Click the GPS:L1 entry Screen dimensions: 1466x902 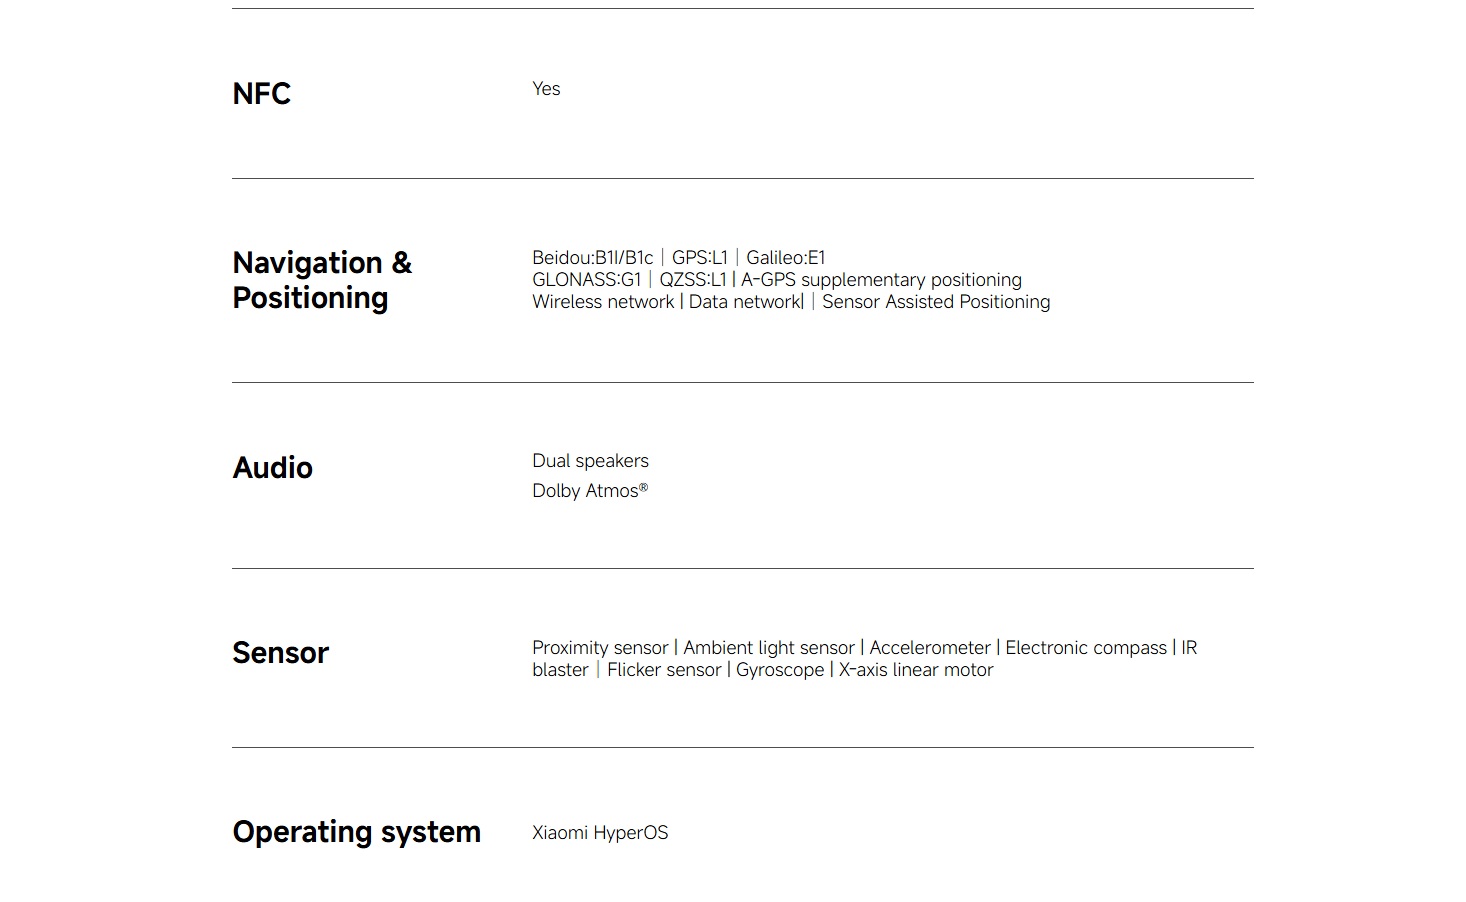(x=700, y=257)
